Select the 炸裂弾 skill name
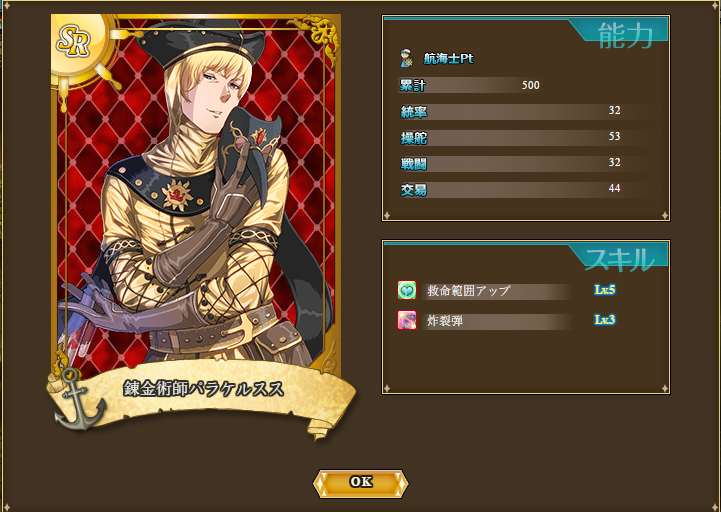This screenshot has width=721, height=512. tap(445, 321)
